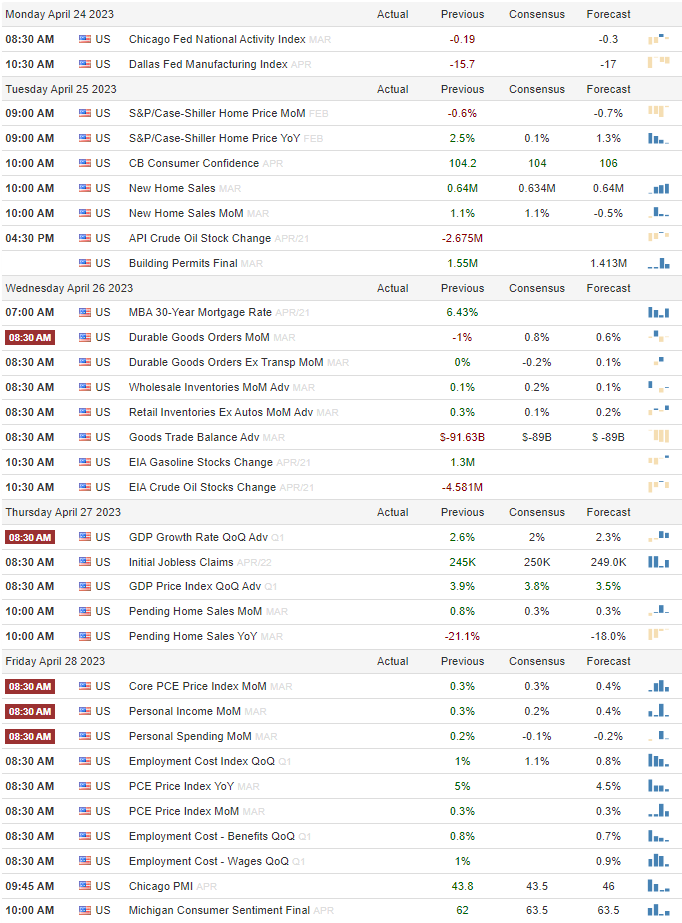Click the previous value -21.1% for Pending Home Sales YoY
The height and width of the screenshot is (923, 682).
(x=462, y=636)
